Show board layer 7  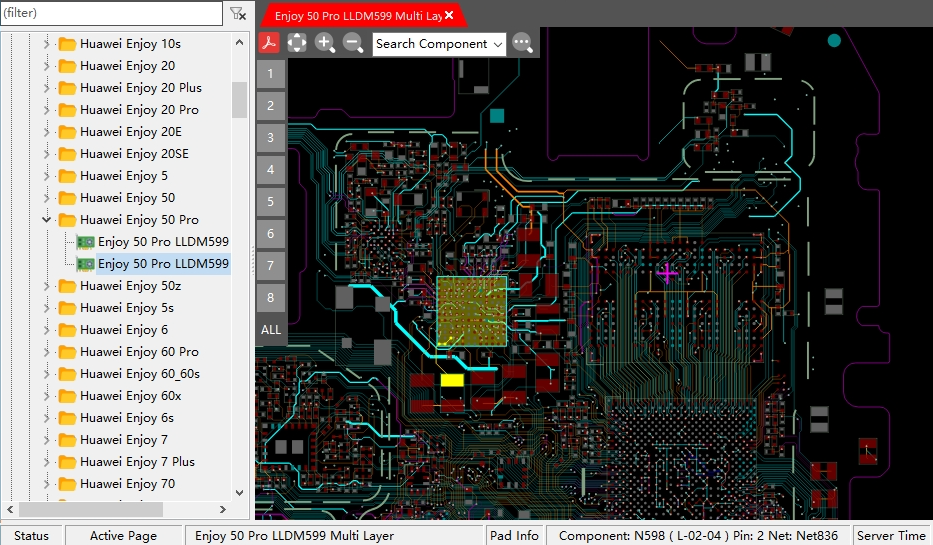(271, 265)
